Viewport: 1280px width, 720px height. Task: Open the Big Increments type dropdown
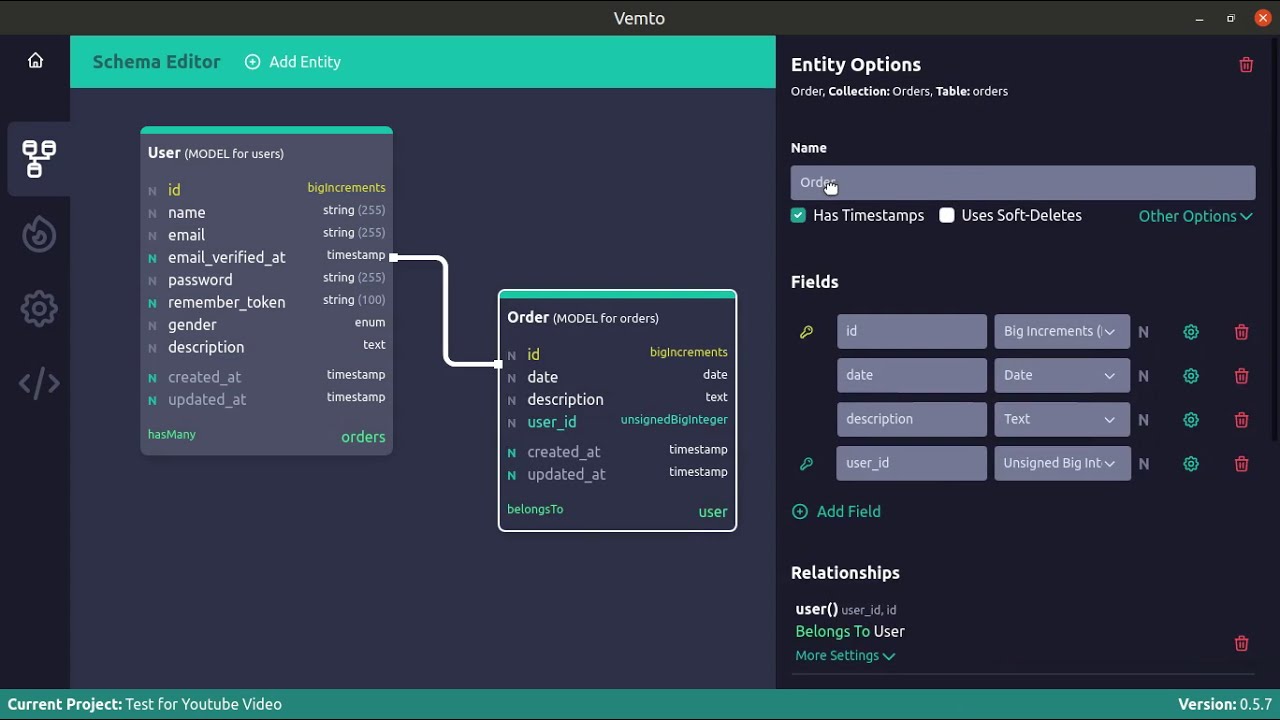(x=1062, y=331)
